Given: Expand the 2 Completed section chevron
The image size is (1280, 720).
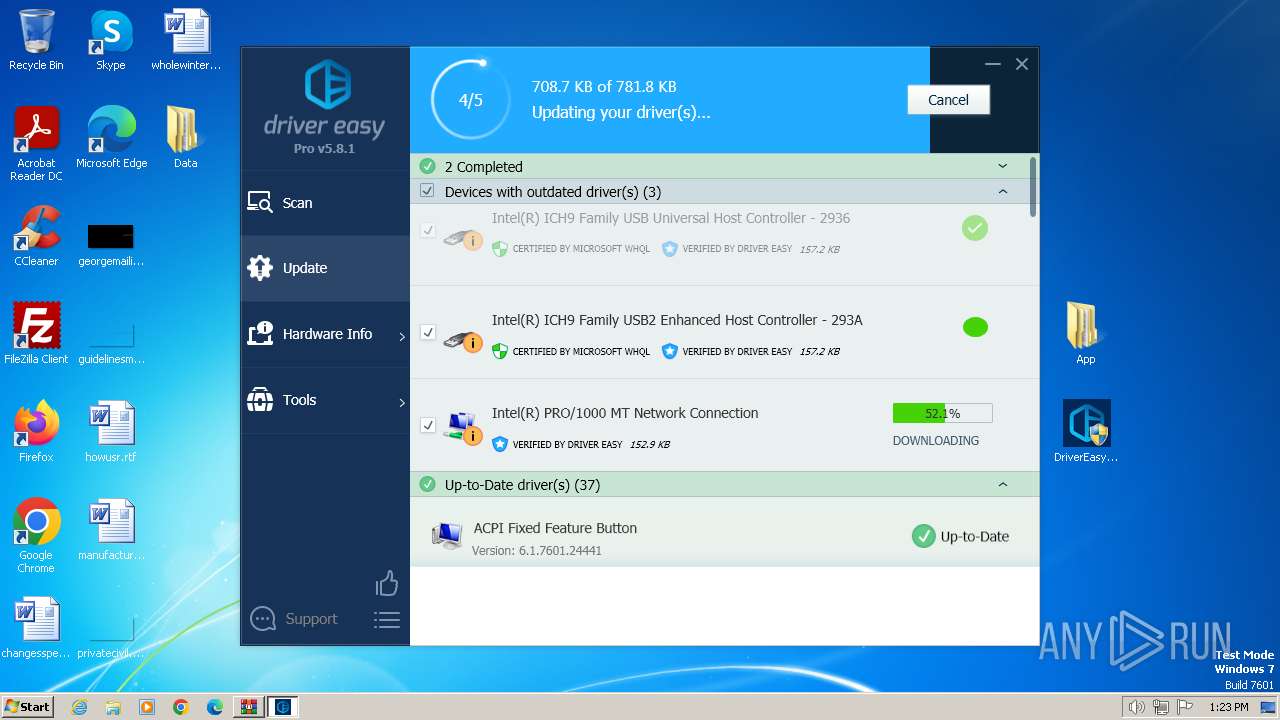Looking at the screenshot, I should click(1003, 166).
